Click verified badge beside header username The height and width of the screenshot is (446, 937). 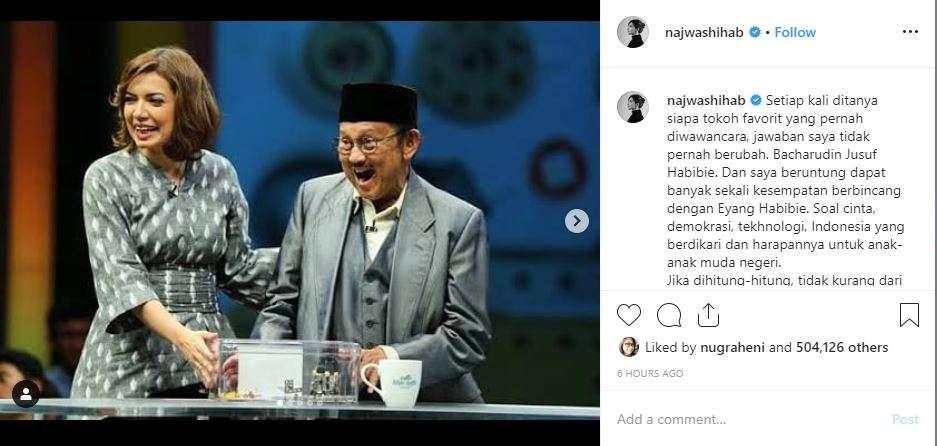(x=755, y=32)
